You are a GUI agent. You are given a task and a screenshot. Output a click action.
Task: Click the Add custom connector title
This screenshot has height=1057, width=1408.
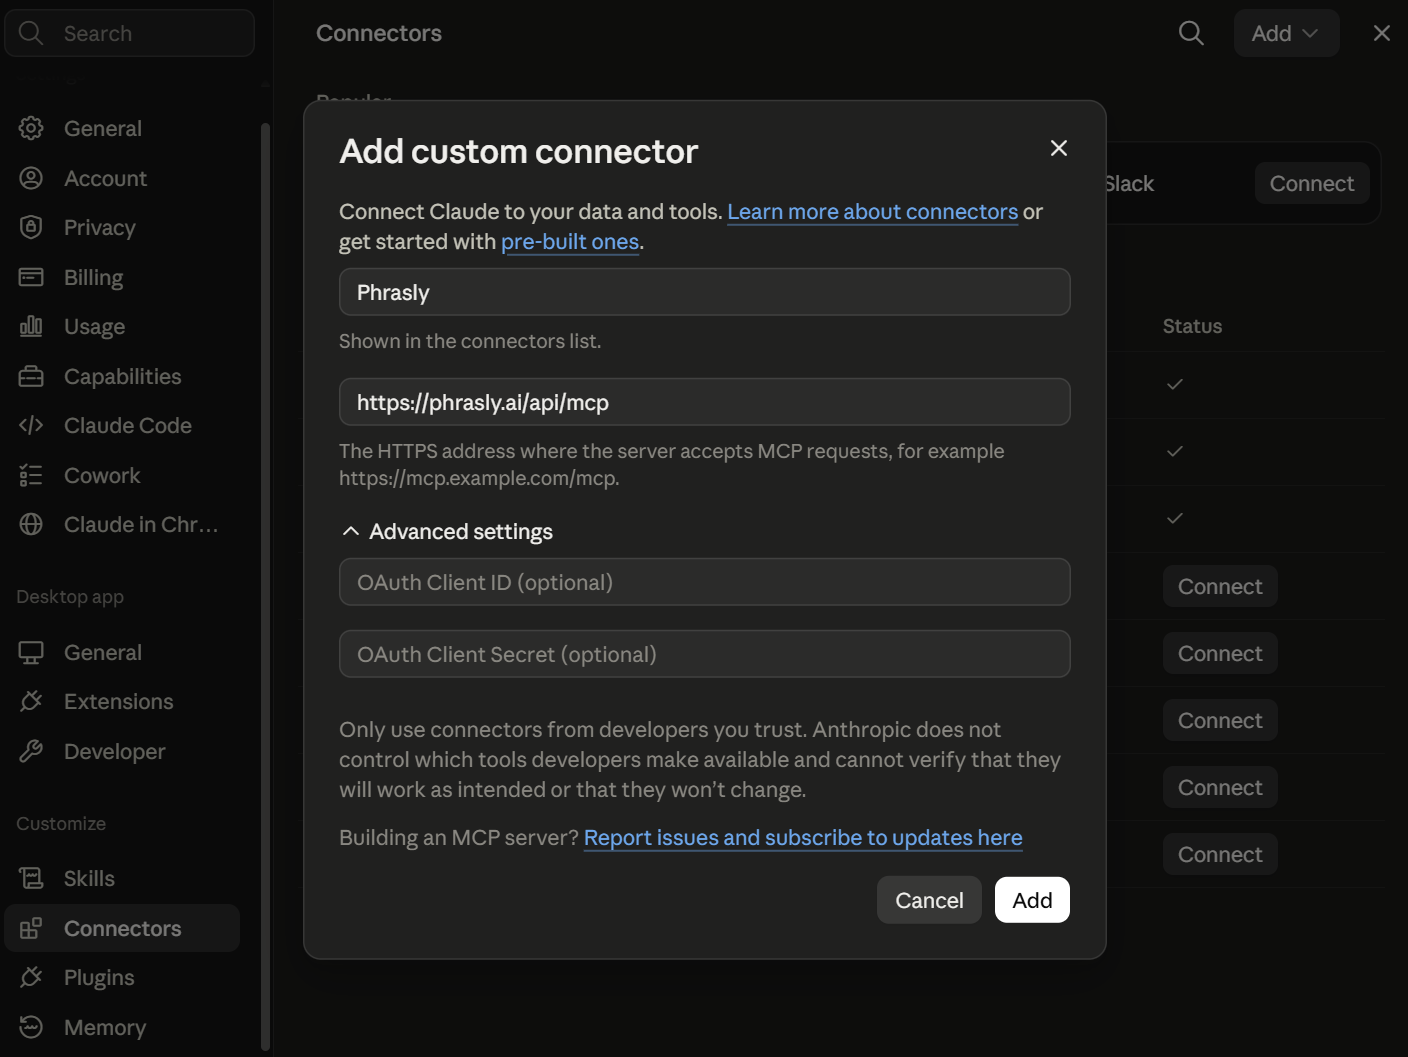click(518, 151)
